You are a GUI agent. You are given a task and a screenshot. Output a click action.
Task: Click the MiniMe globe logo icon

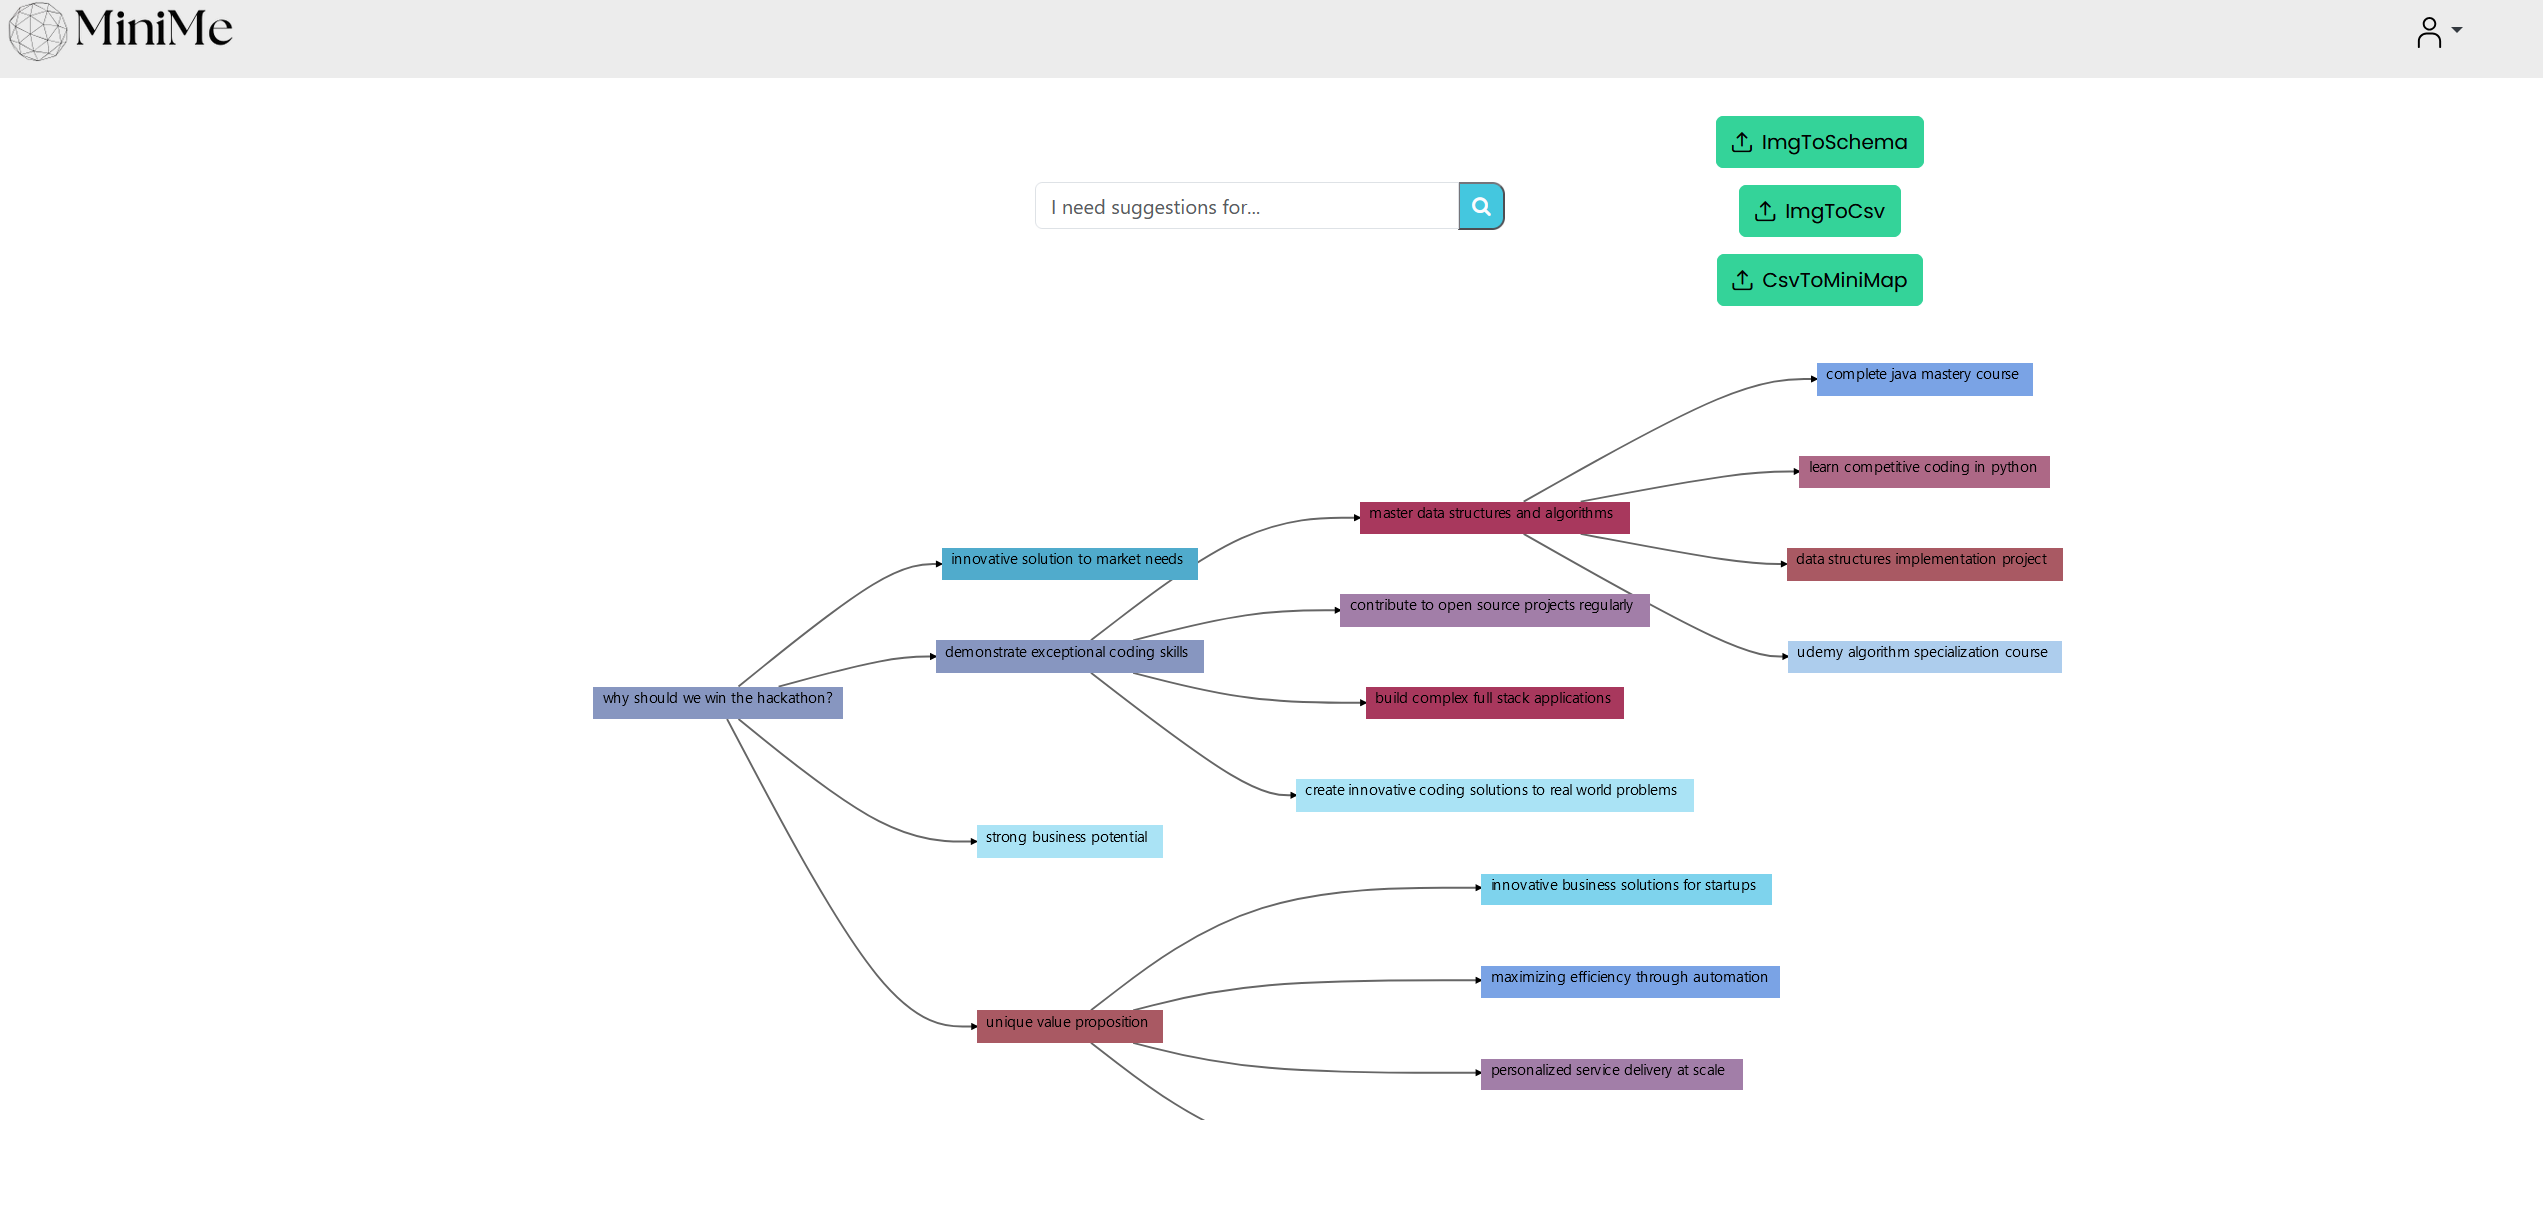tap(37, 31)
